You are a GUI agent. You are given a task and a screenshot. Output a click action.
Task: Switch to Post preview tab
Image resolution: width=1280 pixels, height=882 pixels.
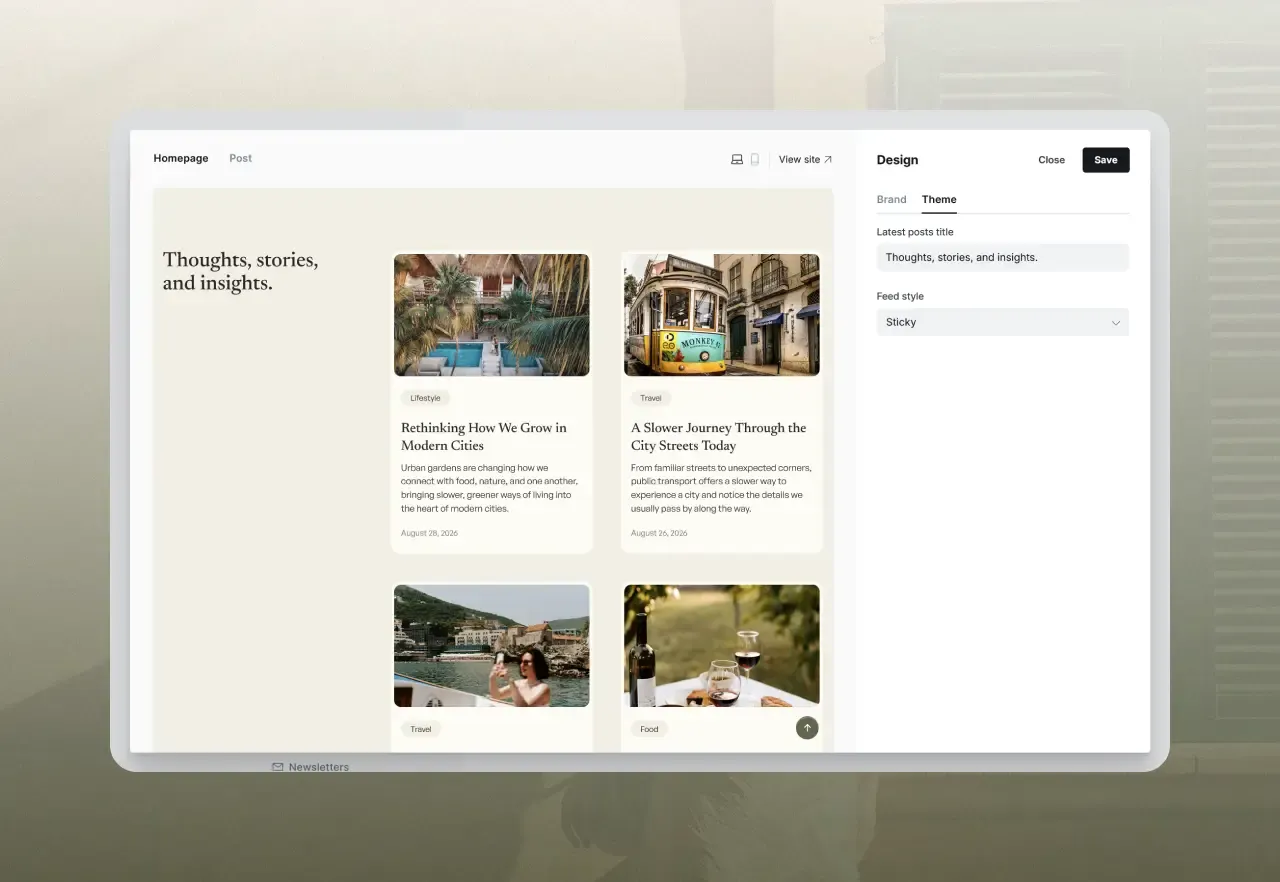(240, 158)
